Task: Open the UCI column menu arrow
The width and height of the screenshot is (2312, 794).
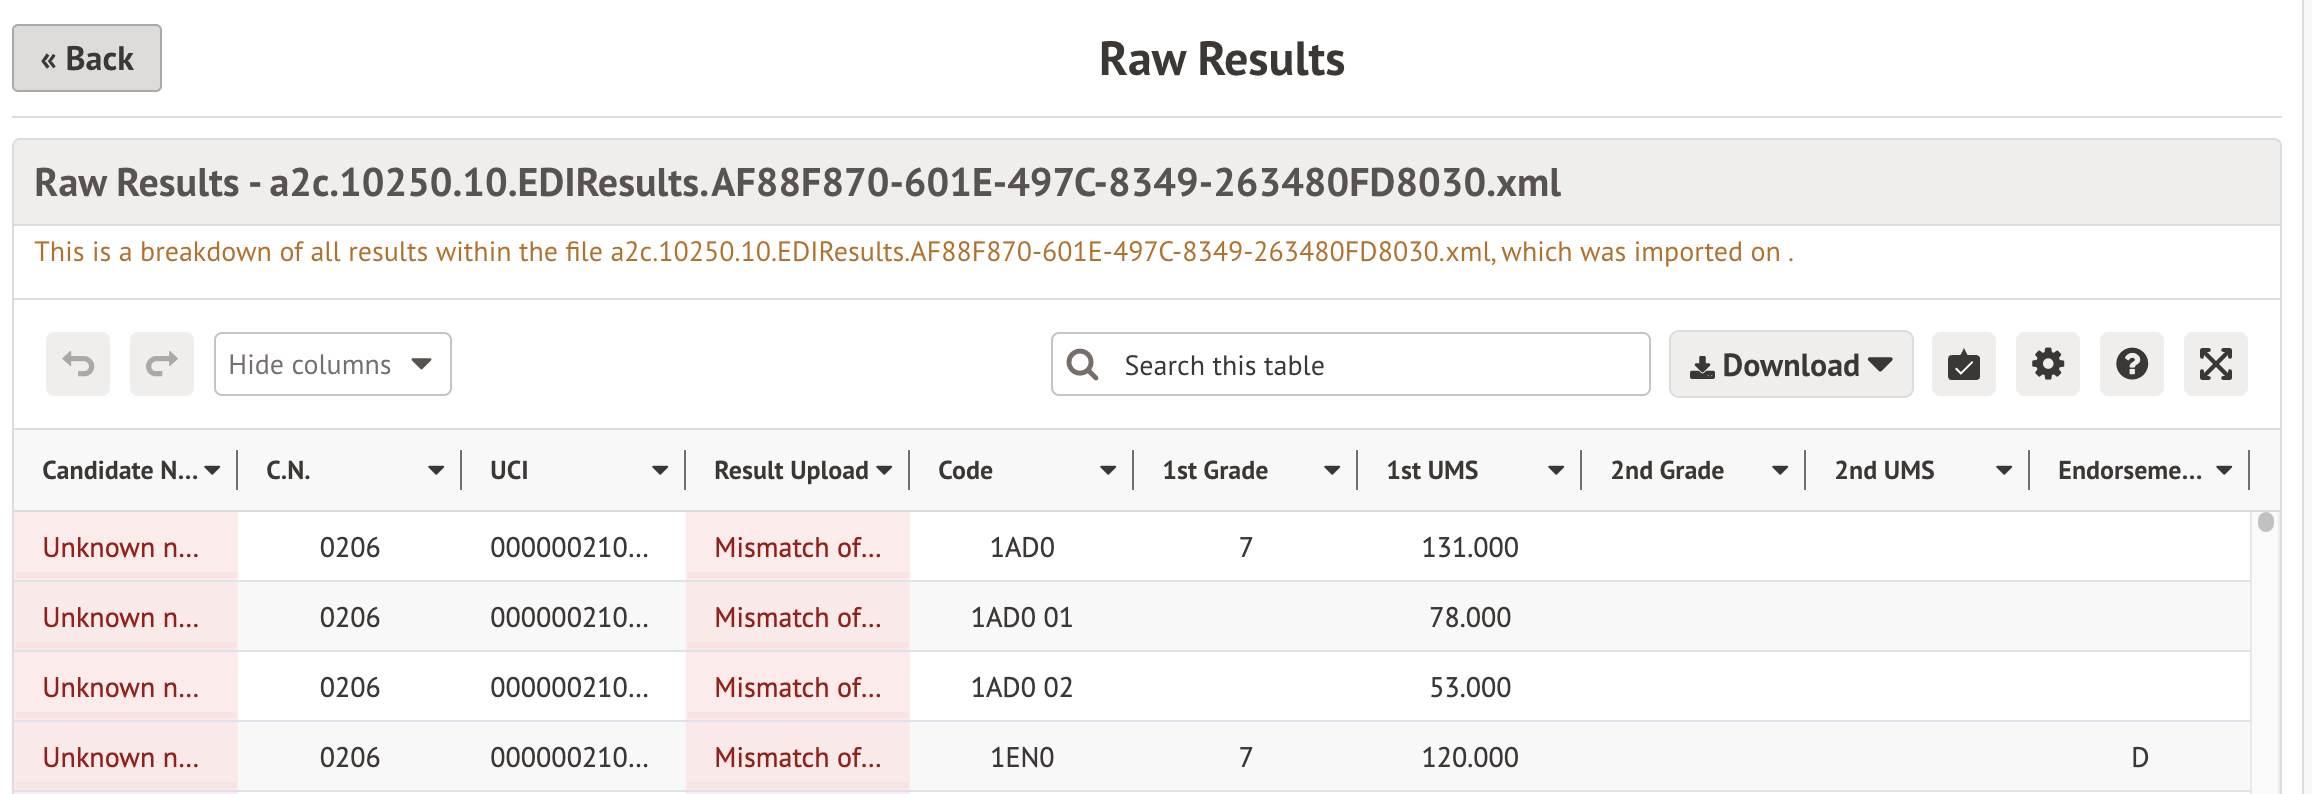Action: pos(660,471)
